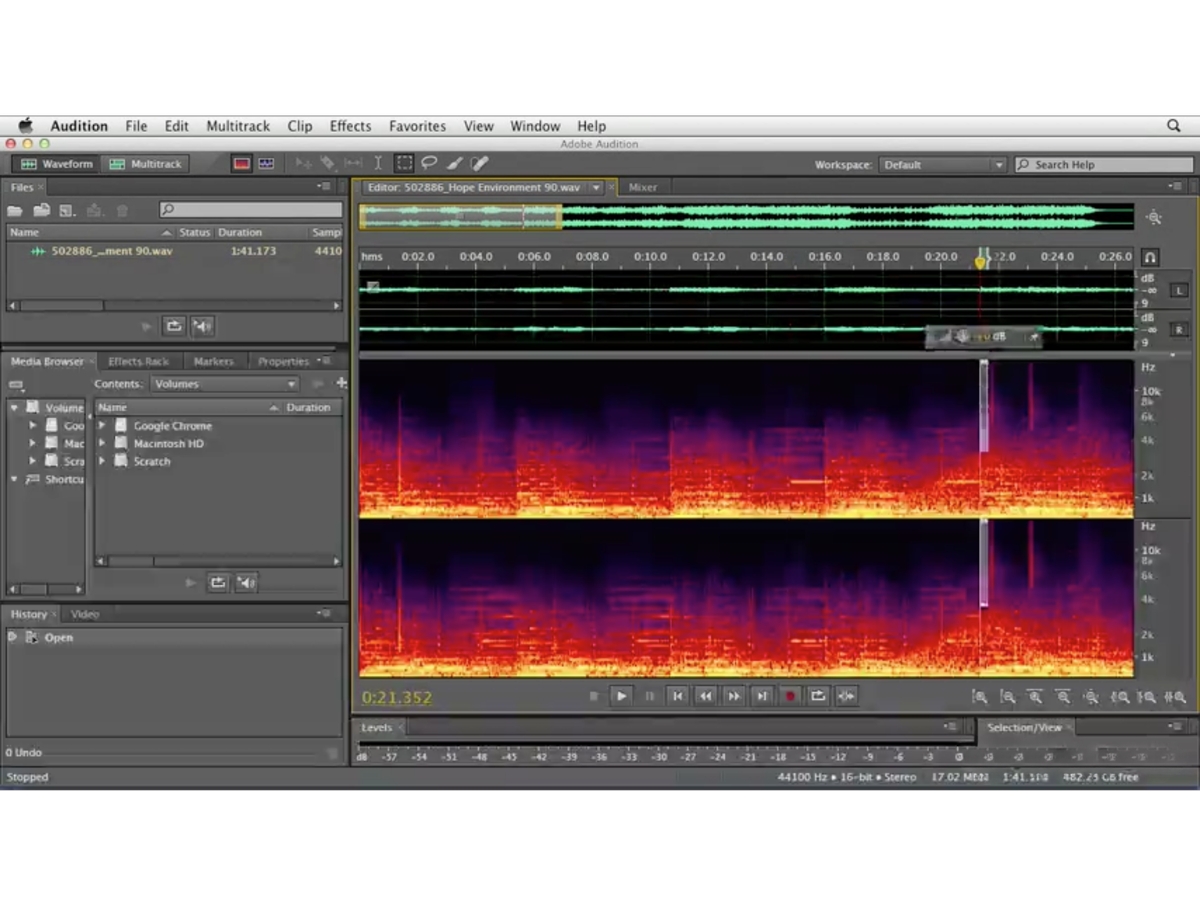The width and height of the screenshot is (1200, 900).
Task: Sort Files list by Status column
Action: [x=194, y=232]
